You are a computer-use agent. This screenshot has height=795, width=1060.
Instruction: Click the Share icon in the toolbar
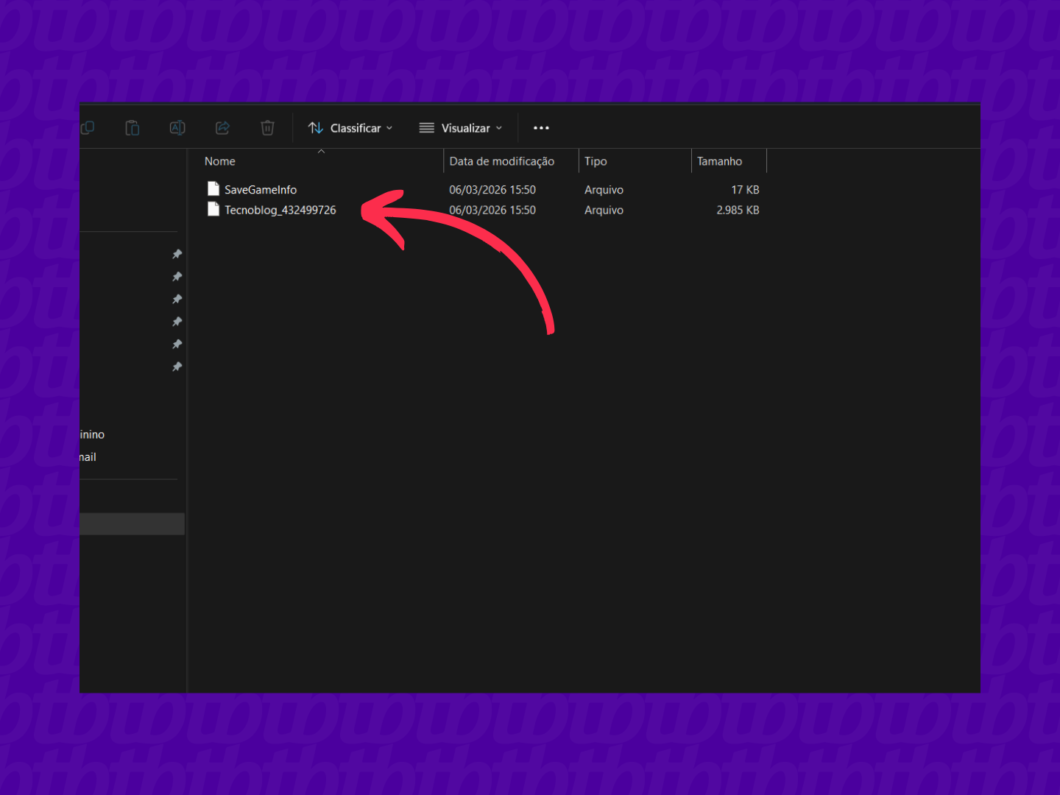point(222,128)
